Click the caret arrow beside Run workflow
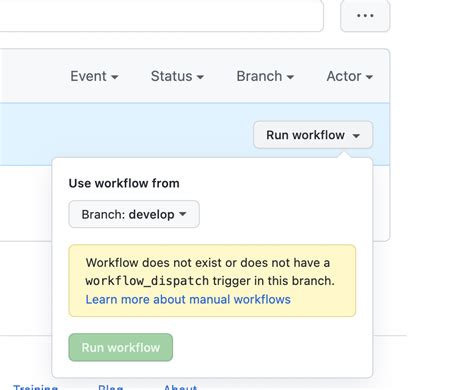The height and width of the screenshot is (390, 474). pyautogui.click(x=356, y=136)
